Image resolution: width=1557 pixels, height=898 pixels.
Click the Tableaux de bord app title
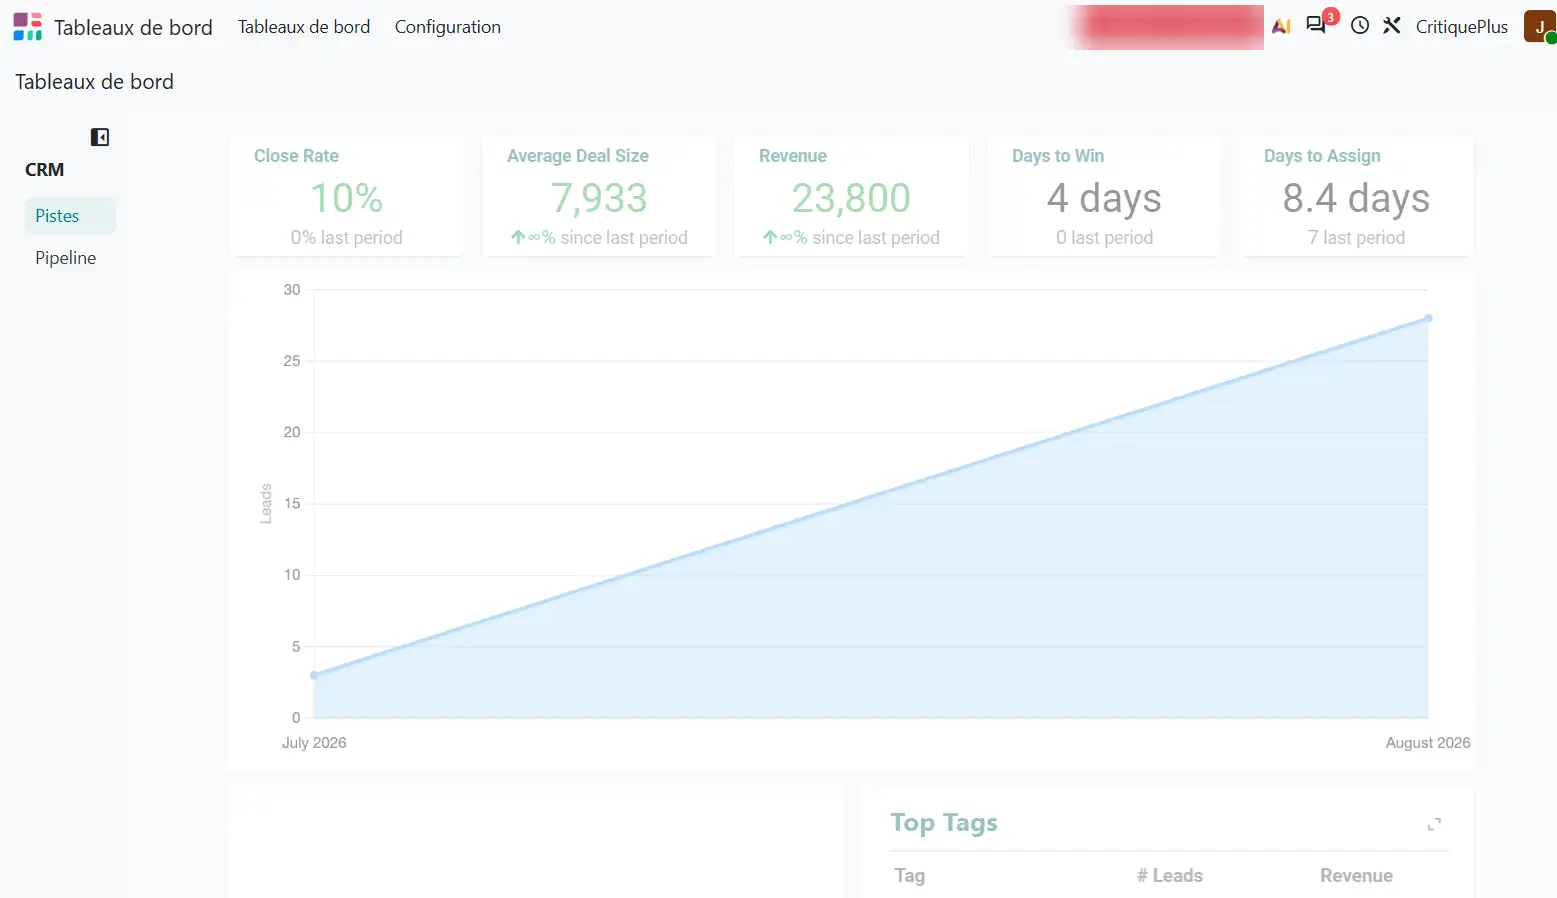[x=133, y=27]
